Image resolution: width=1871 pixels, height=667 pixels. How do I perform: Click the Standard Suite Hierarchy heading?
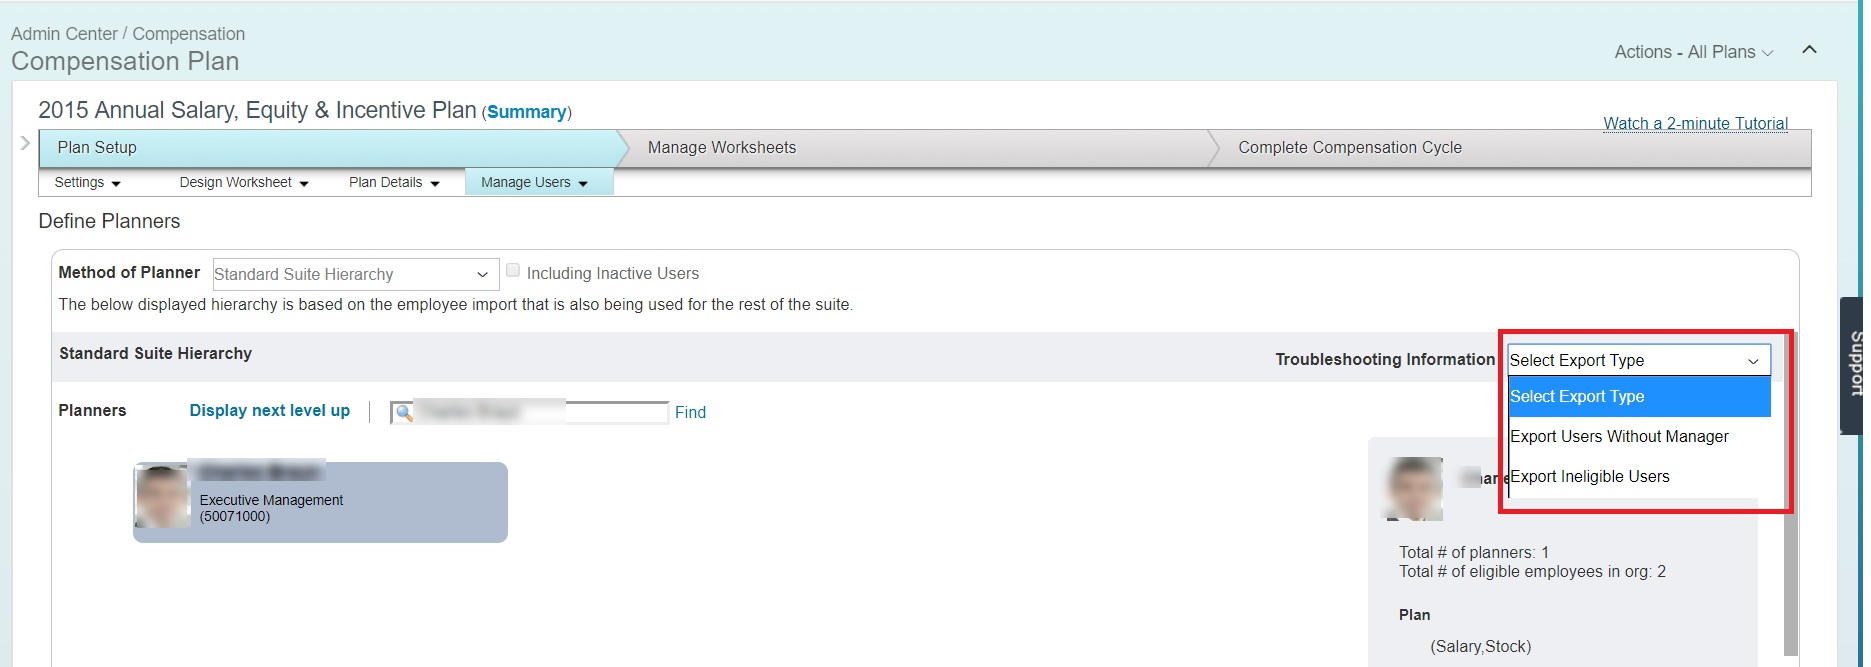pyautogui.click(x=156, y=354)
